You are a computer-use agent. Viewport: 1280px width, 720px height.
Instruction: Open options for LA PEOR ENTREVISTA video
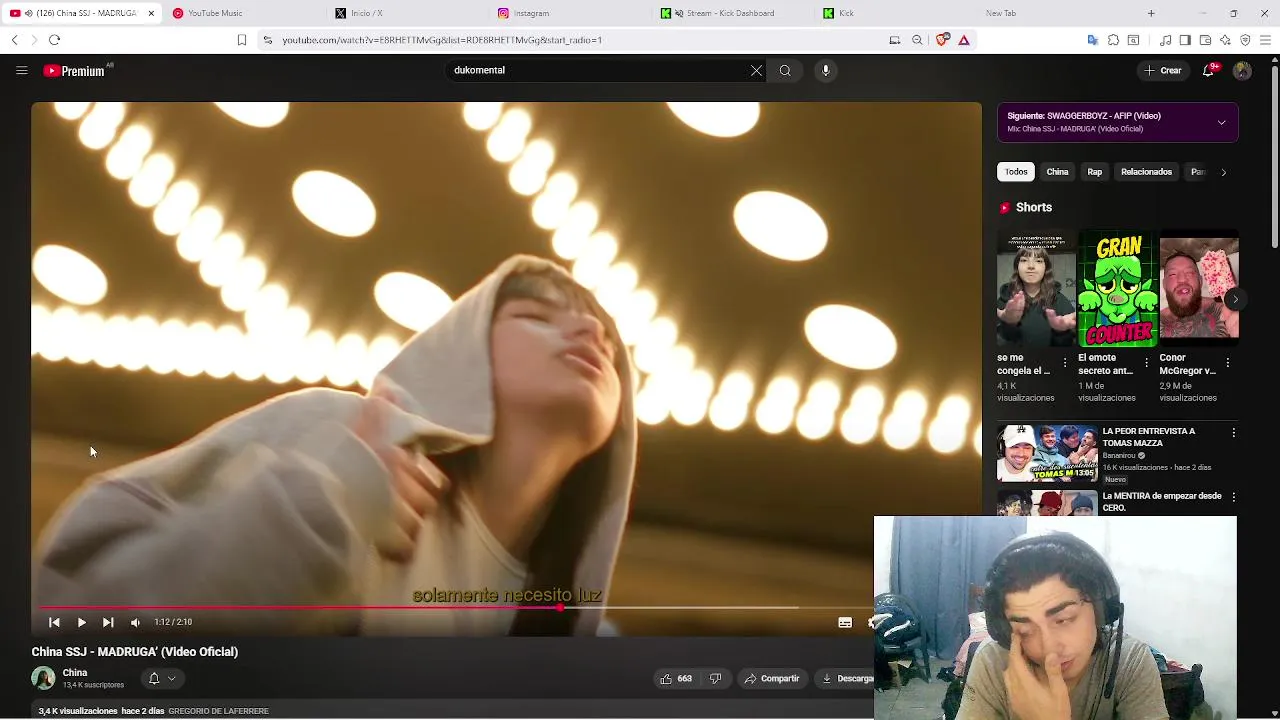click(1233, 432)
